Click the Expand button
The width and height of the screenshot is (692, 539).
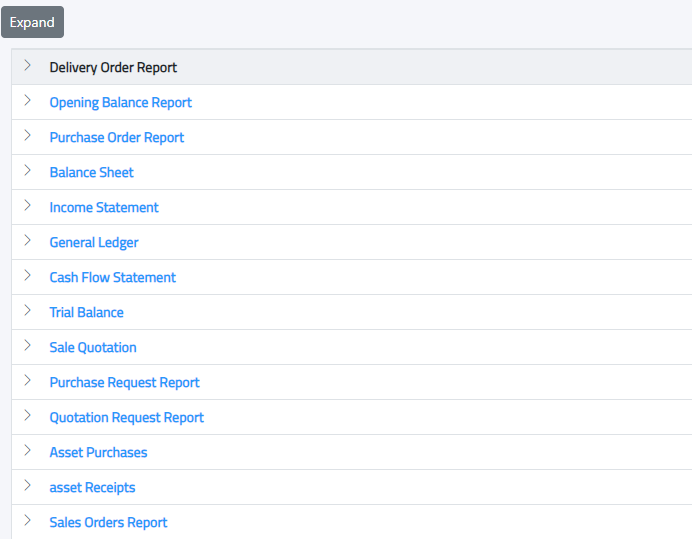coord(32,22)
